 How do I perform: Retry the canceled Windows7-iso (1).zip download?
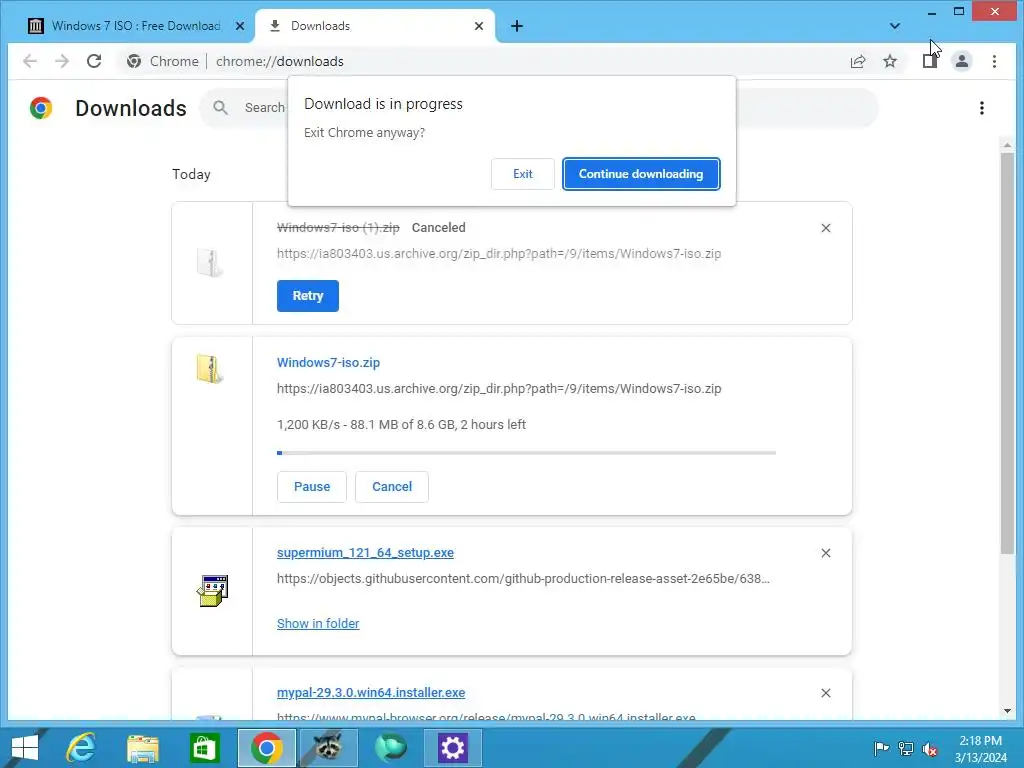[x=308, y=296]
